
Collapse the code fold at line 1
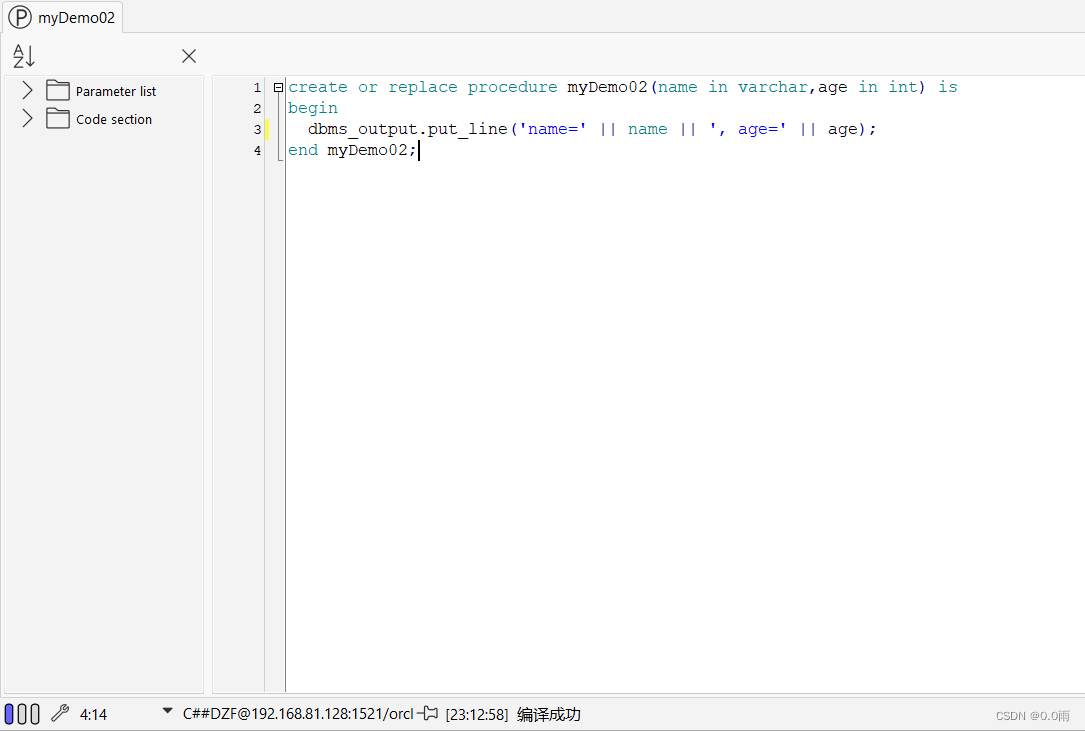[278, 87]
